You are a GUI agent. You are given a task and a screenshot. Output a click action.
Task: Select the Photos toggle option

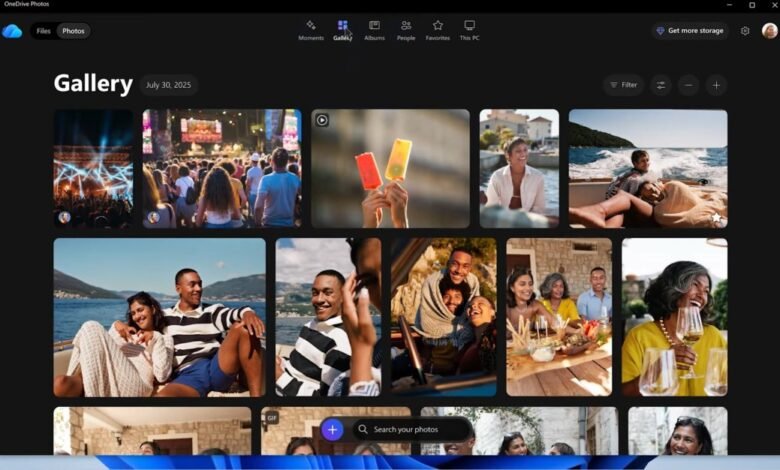click(73, 31)
